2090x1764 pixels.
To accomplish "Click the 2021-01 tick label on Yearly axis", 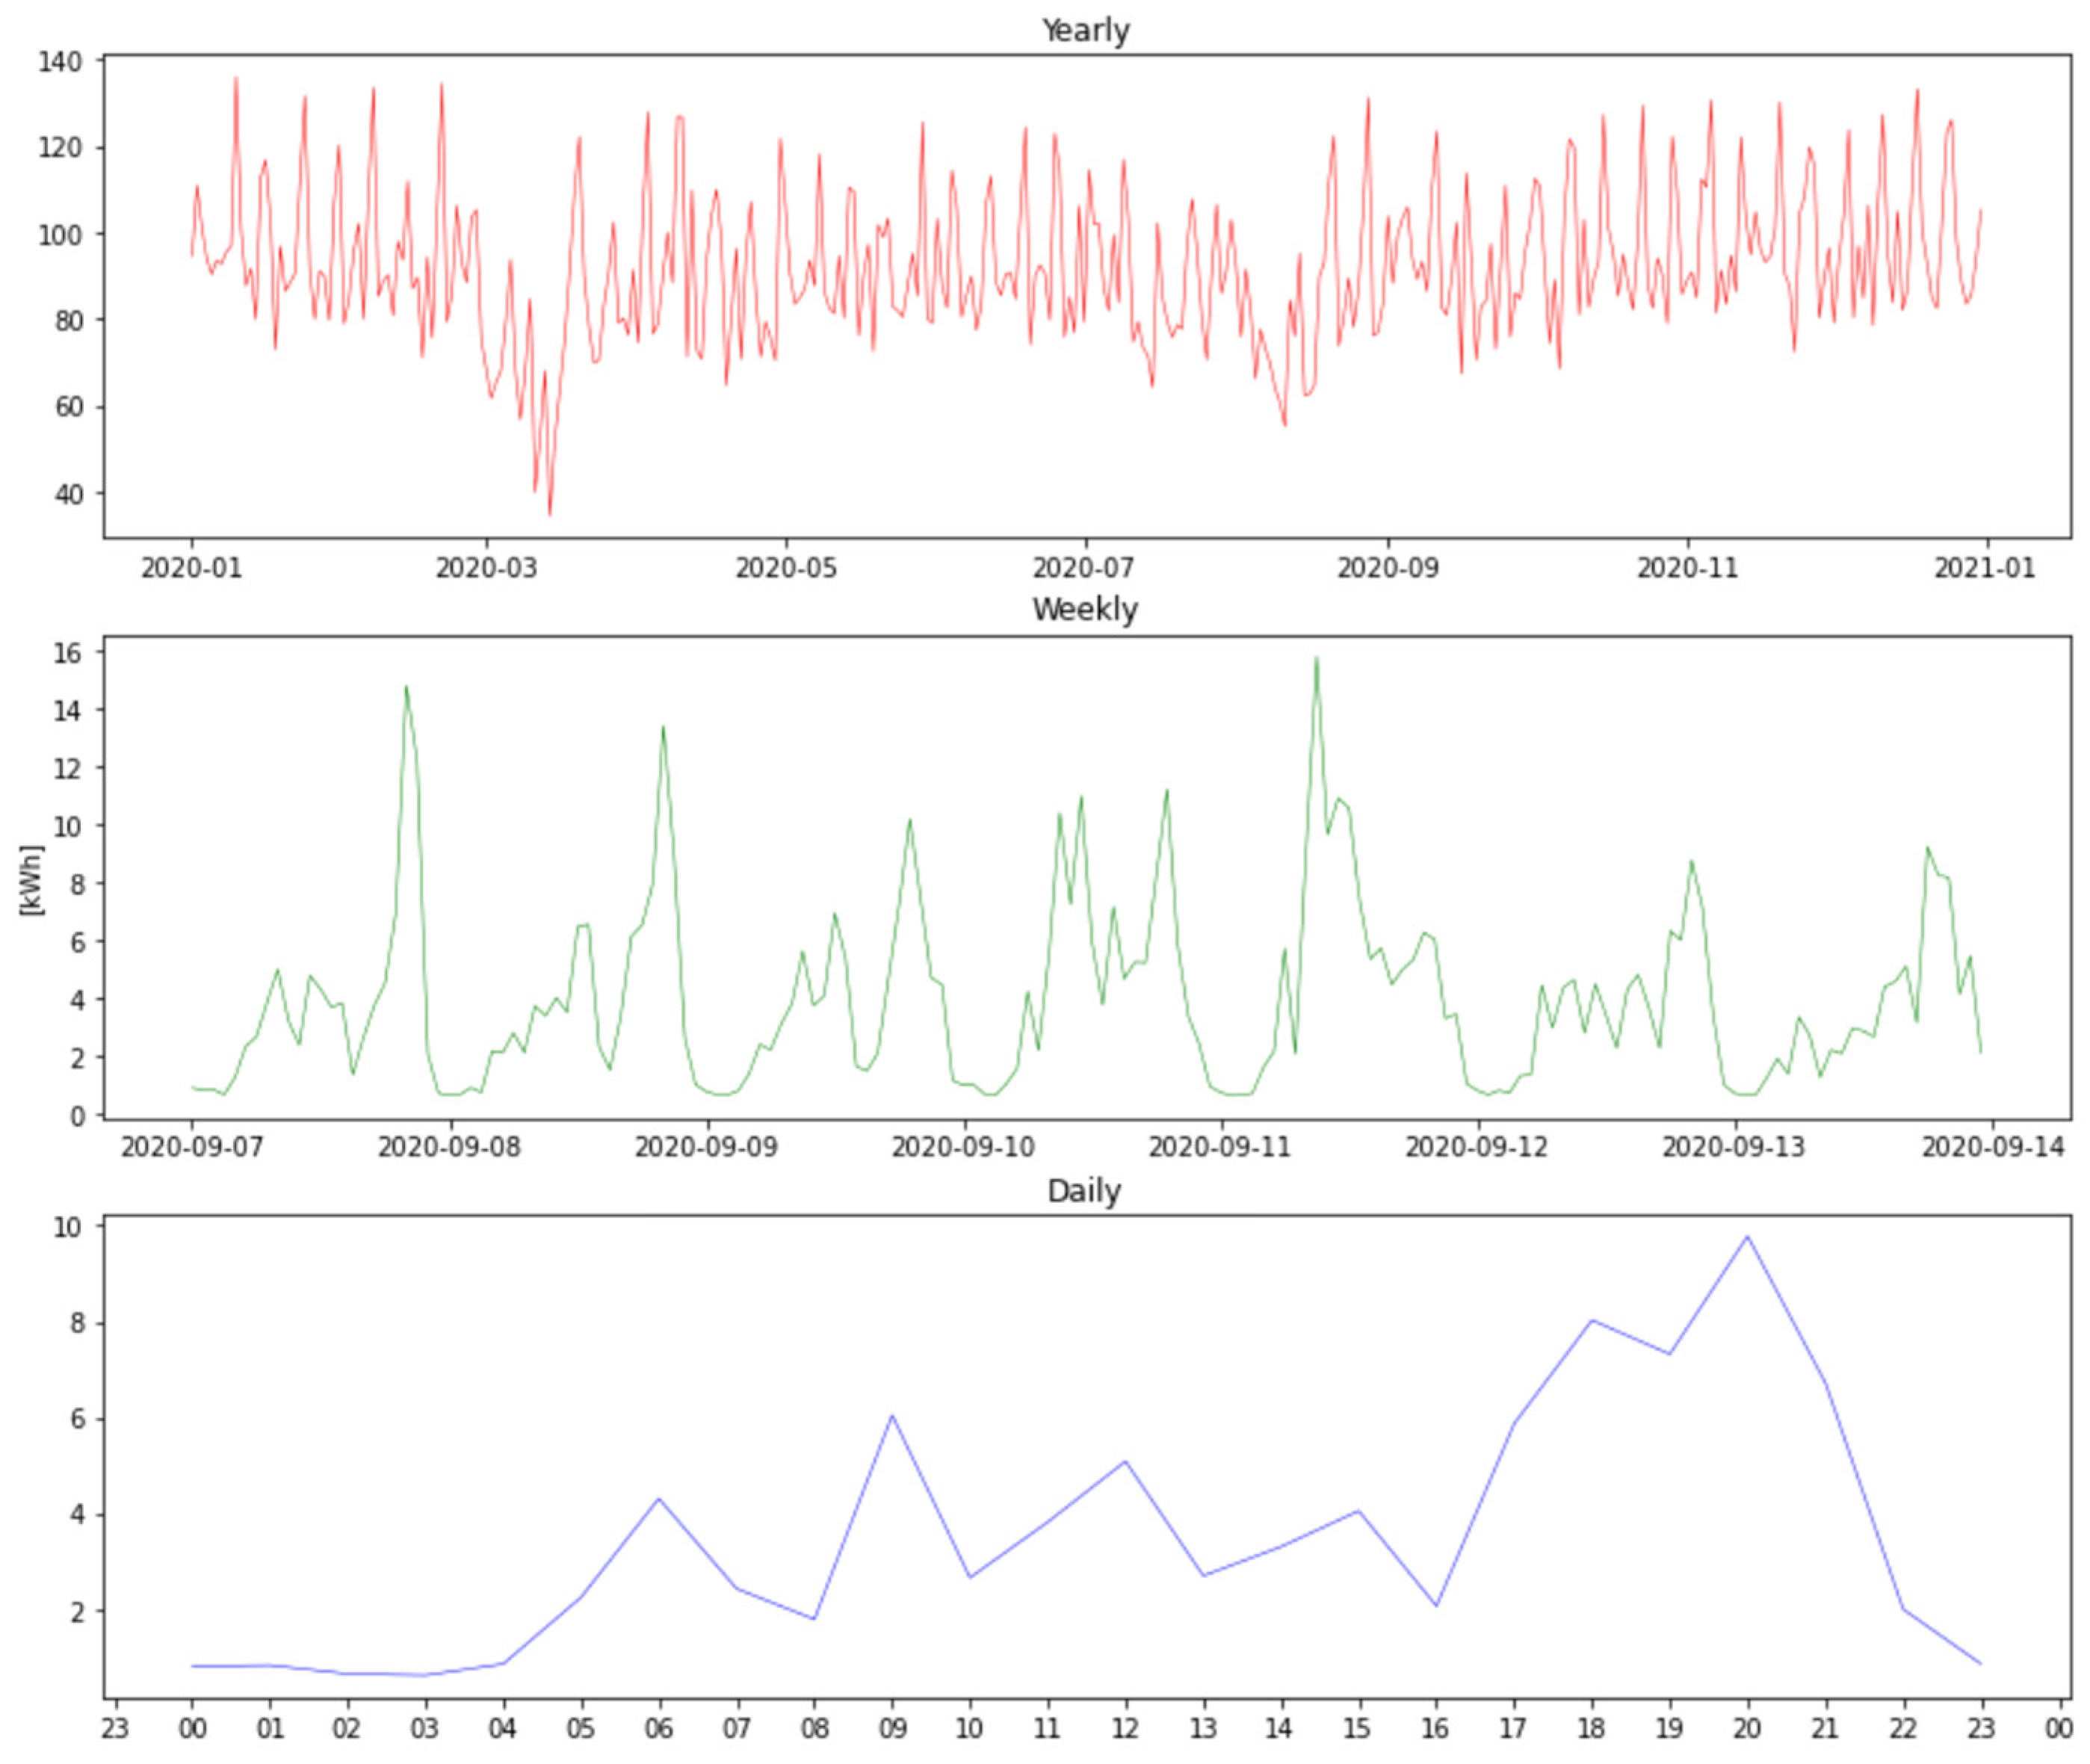I will [1985, 568].
